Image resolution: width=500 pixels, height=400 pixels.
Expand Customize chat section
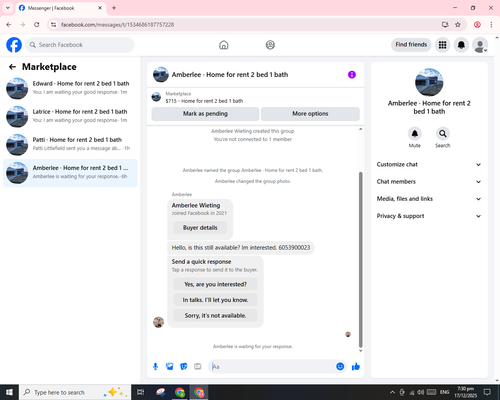pyautogui.click(x=429, y=164)
